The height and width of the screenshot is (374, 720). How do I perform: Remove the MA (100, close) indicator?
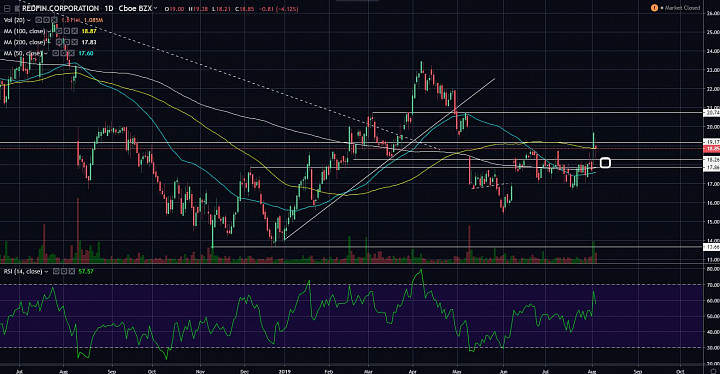coord(74,31)
